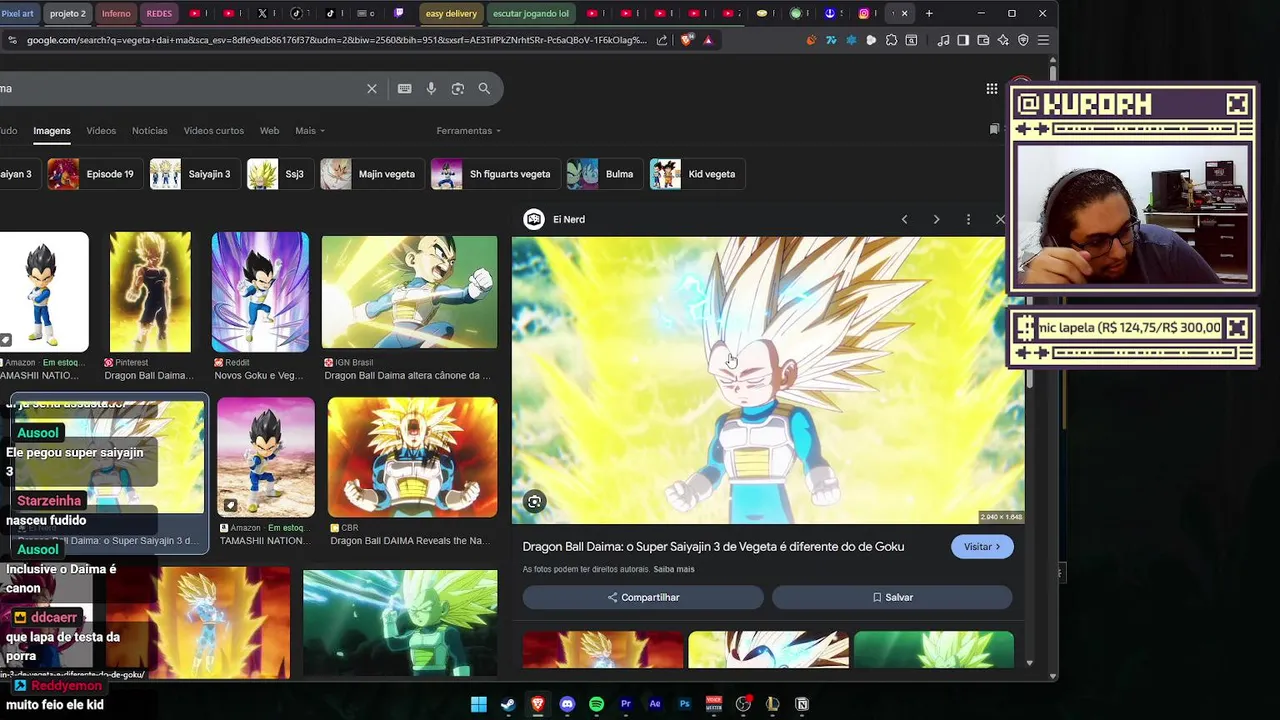Viewport: 1280px width, 720px height.
Task: Launch After Effects from the taskbar
Action: [655, 704]
